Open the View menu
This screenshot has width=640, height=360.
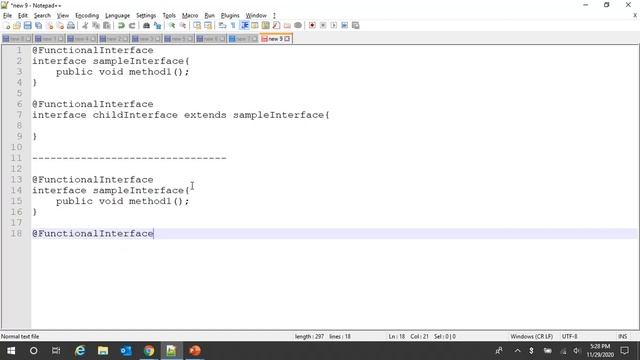(x=62, y=16)
